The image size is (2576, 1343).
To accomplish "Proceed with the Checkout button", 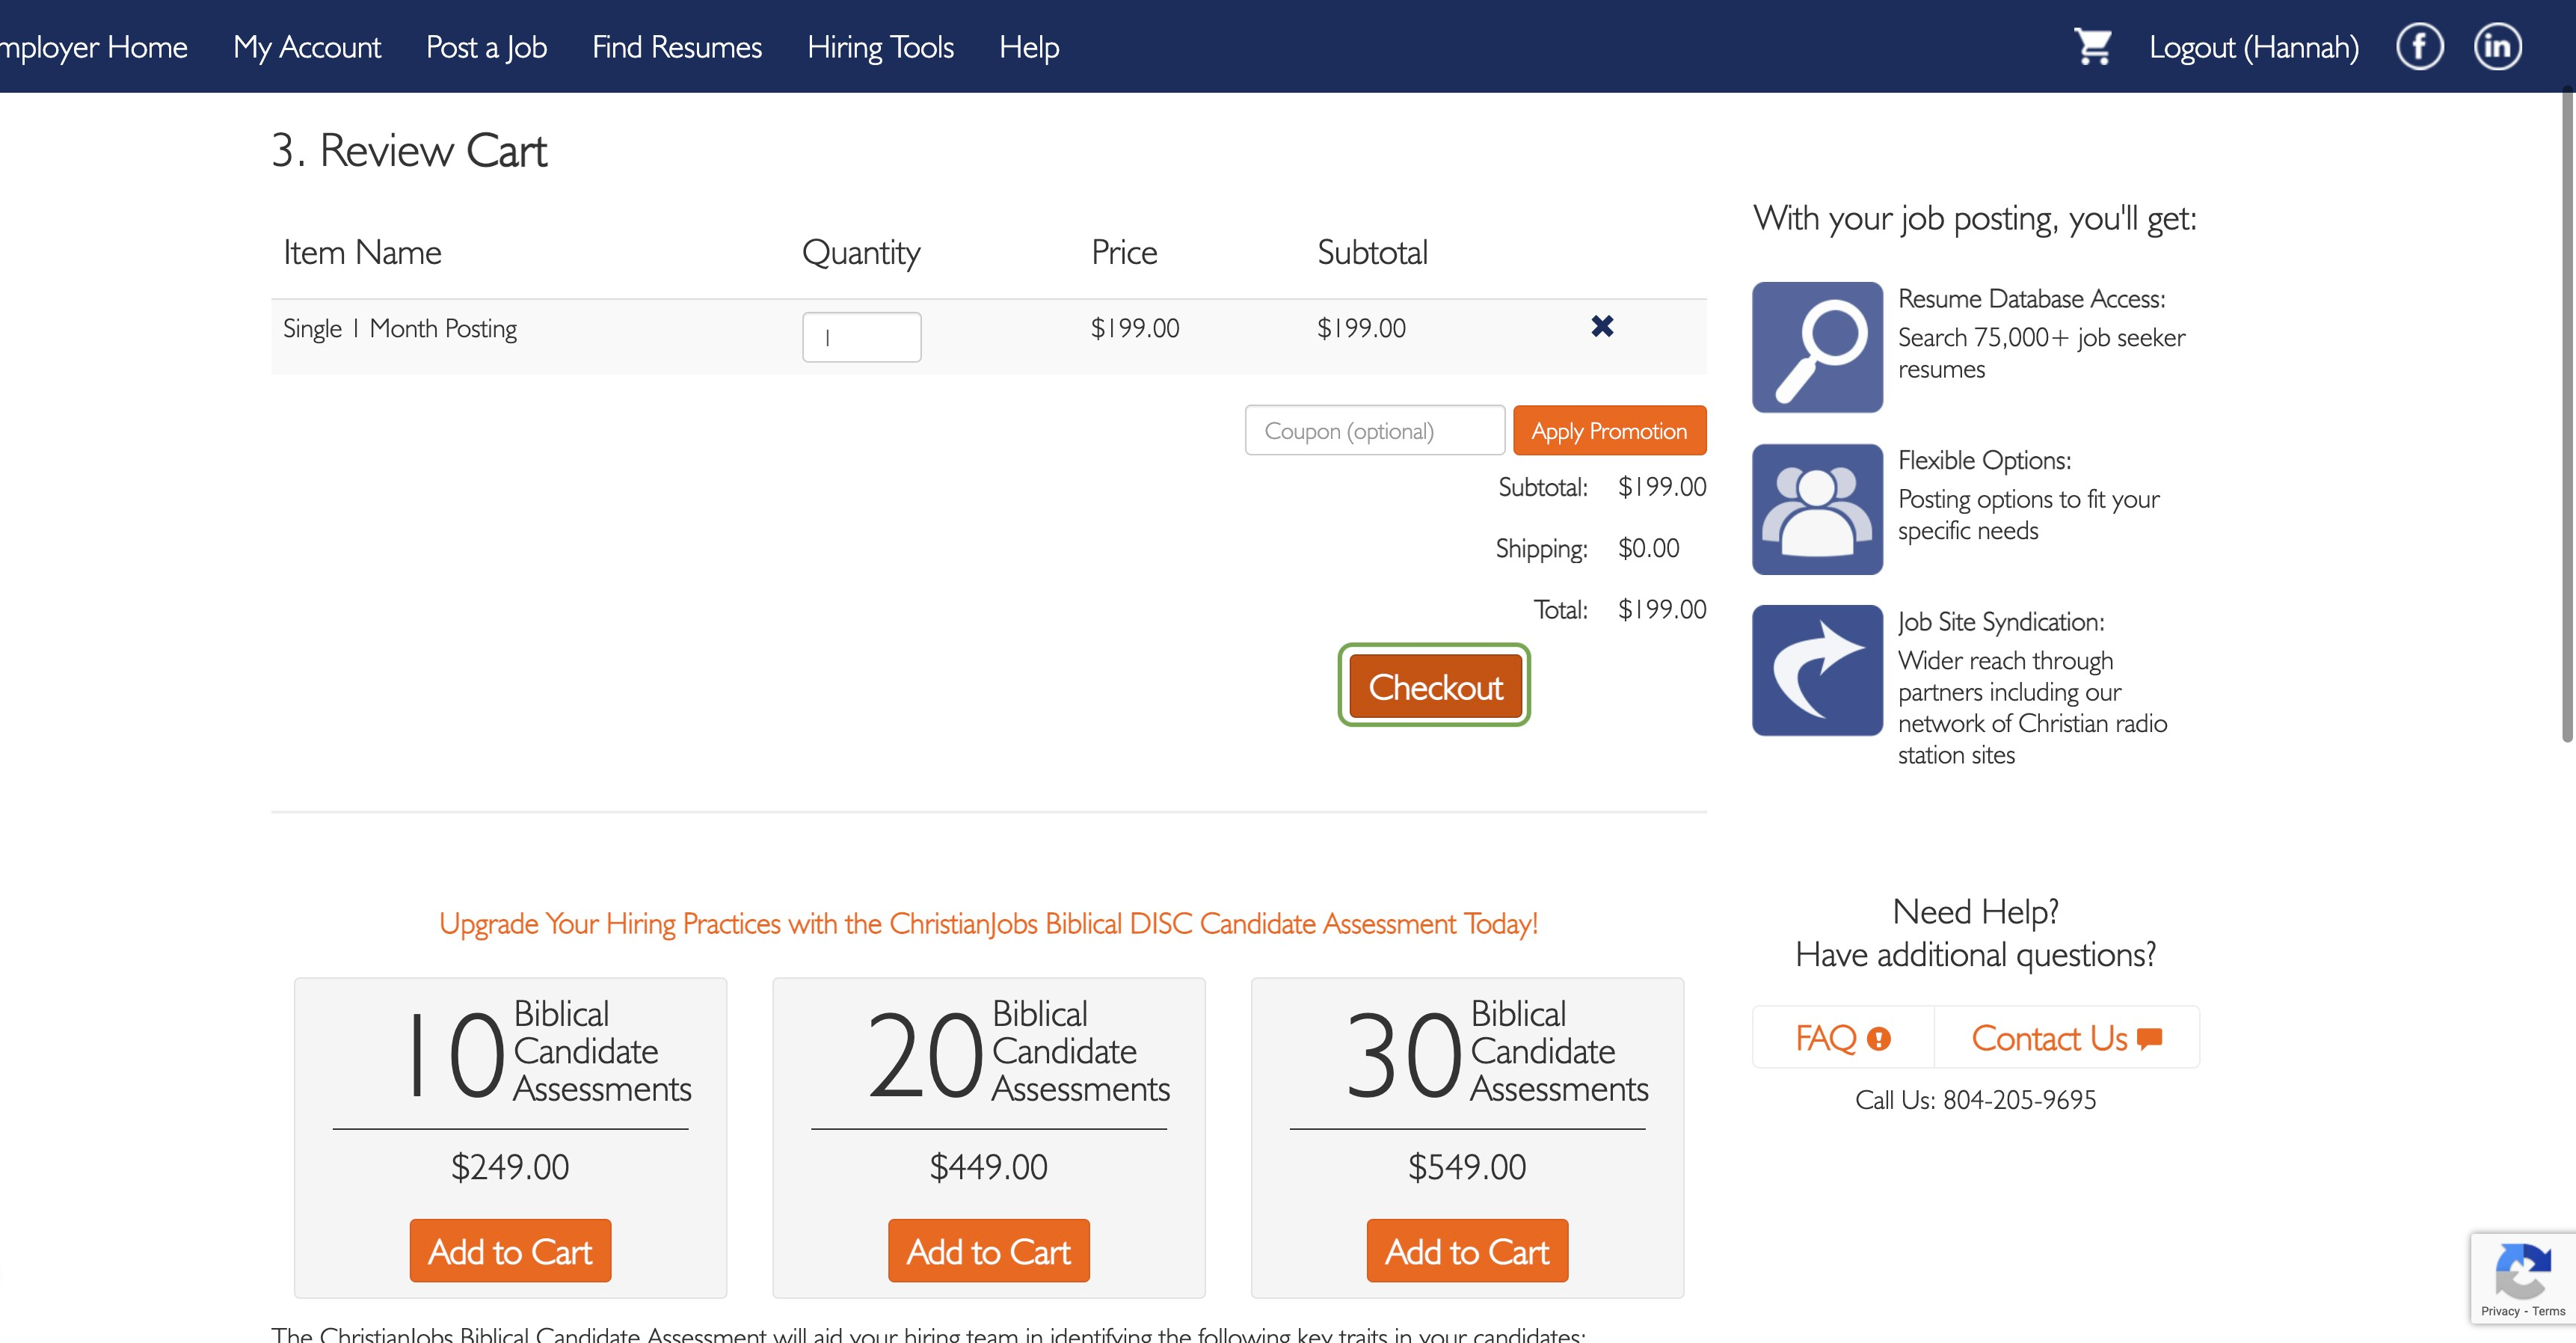I will click(1434, 686).
